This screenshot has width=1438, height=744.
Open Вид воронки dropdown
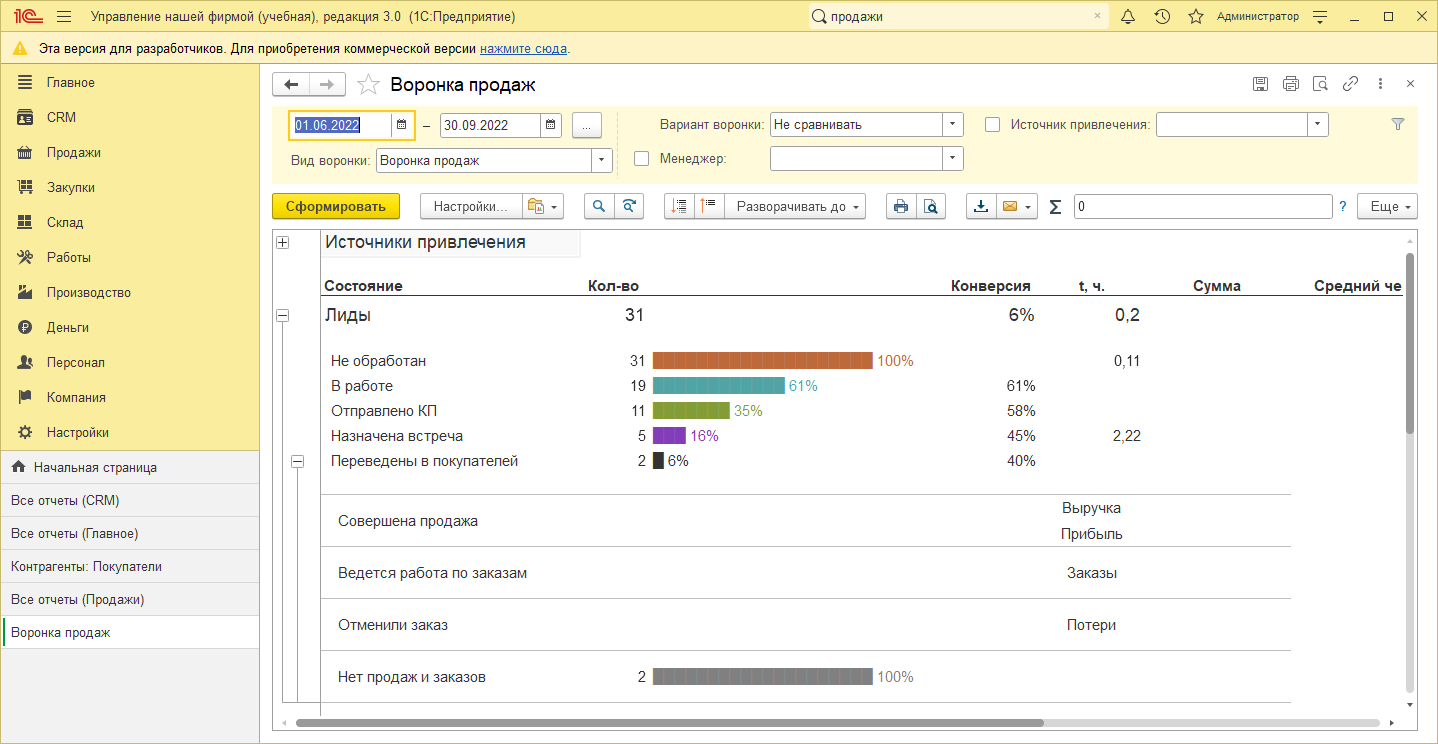(x=602, y=160)
